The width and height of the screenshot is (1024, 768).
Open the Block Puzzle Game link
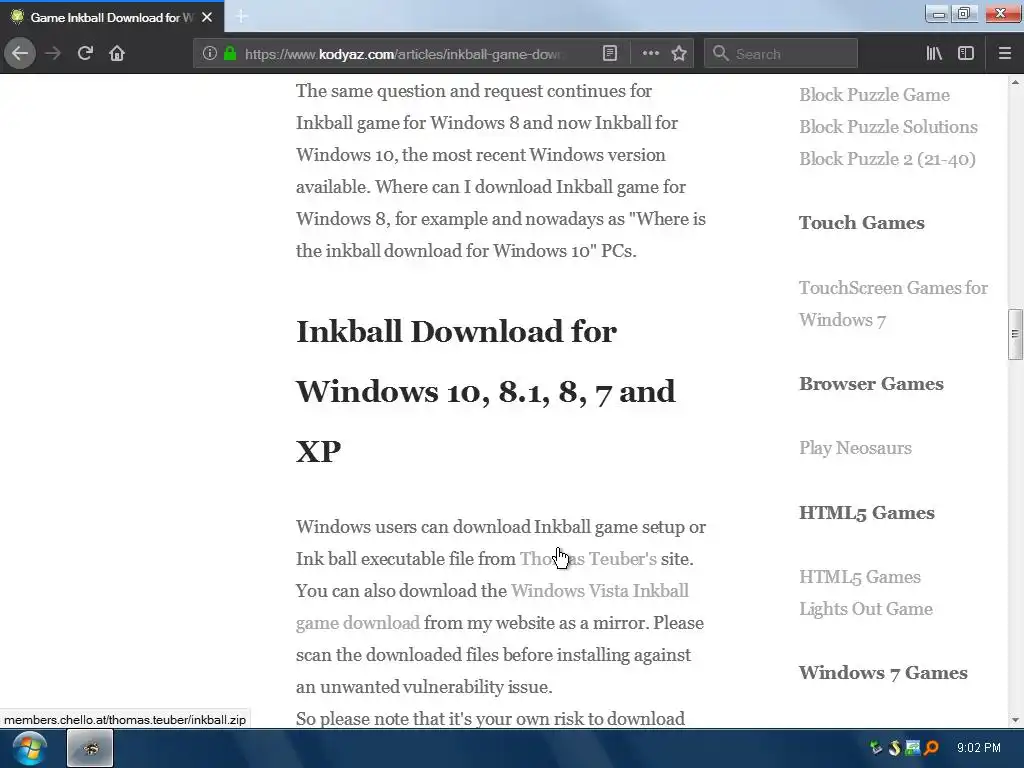tap(874, 95)
